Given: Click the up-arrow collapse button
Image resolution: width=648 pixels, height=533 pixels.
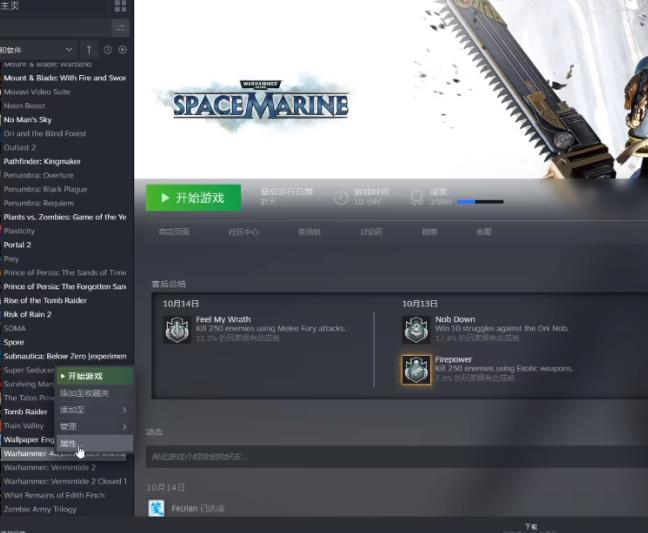Looking at the screenshot, I should click(x=88, y=50).
